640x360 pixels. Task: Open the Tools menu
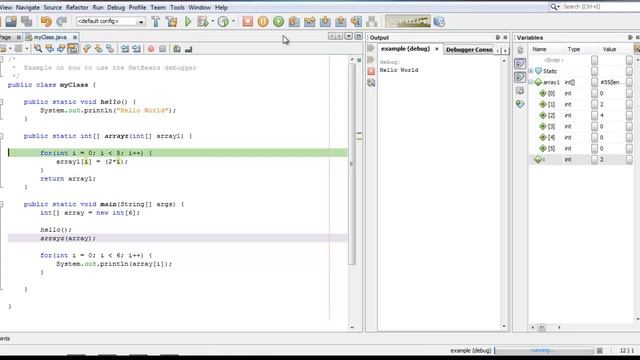pos(177,7)
